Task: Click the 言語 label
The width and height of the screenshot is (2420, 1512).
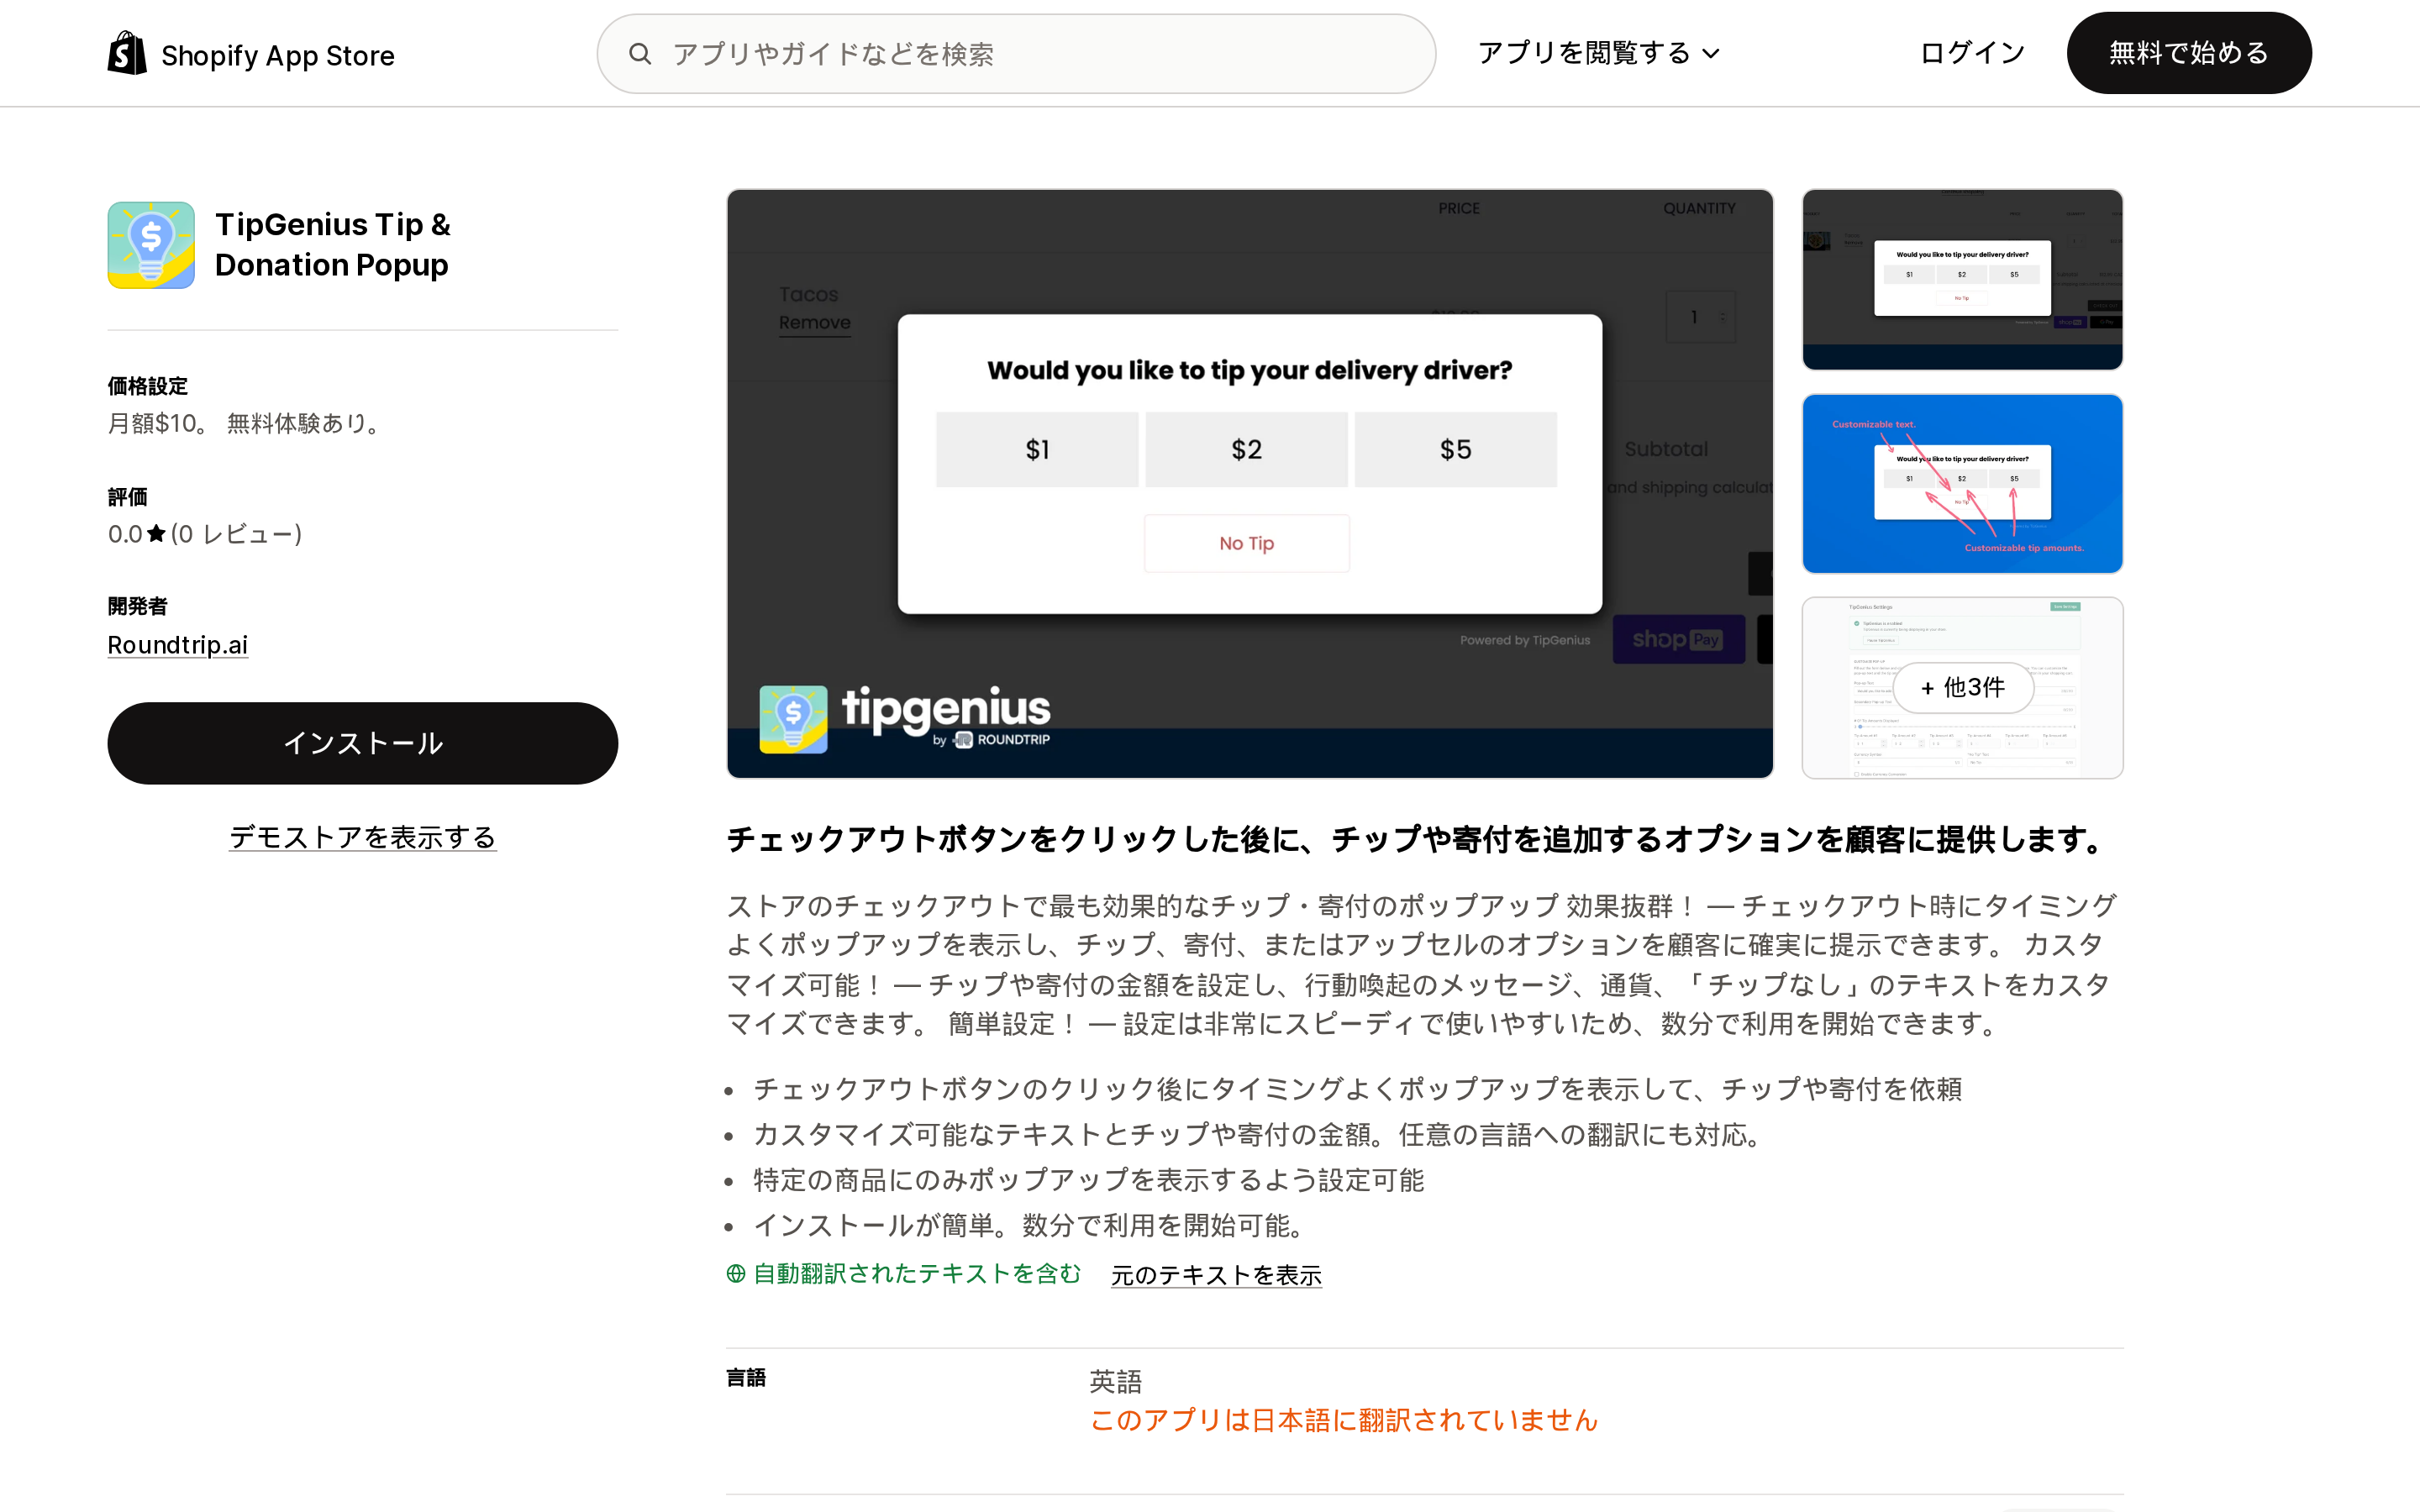Action: coord(746,1378)
